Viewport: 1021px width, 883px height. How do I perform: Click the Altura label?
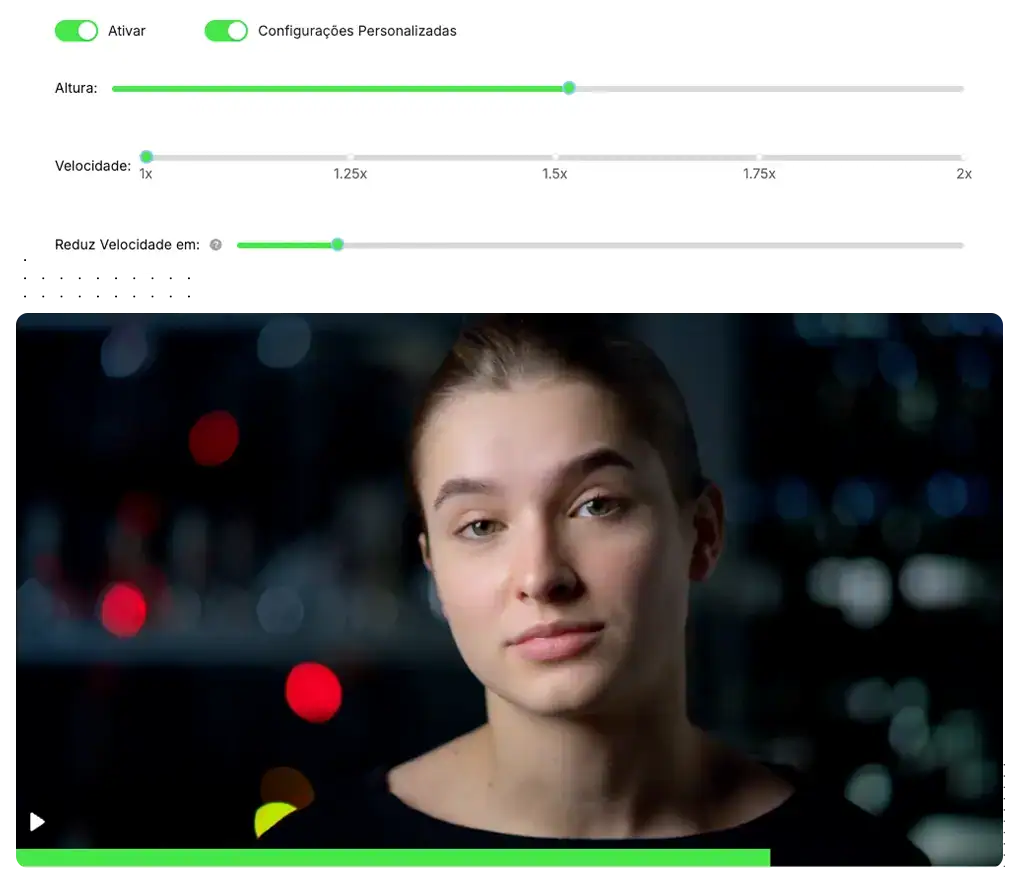tap(76, 88)
